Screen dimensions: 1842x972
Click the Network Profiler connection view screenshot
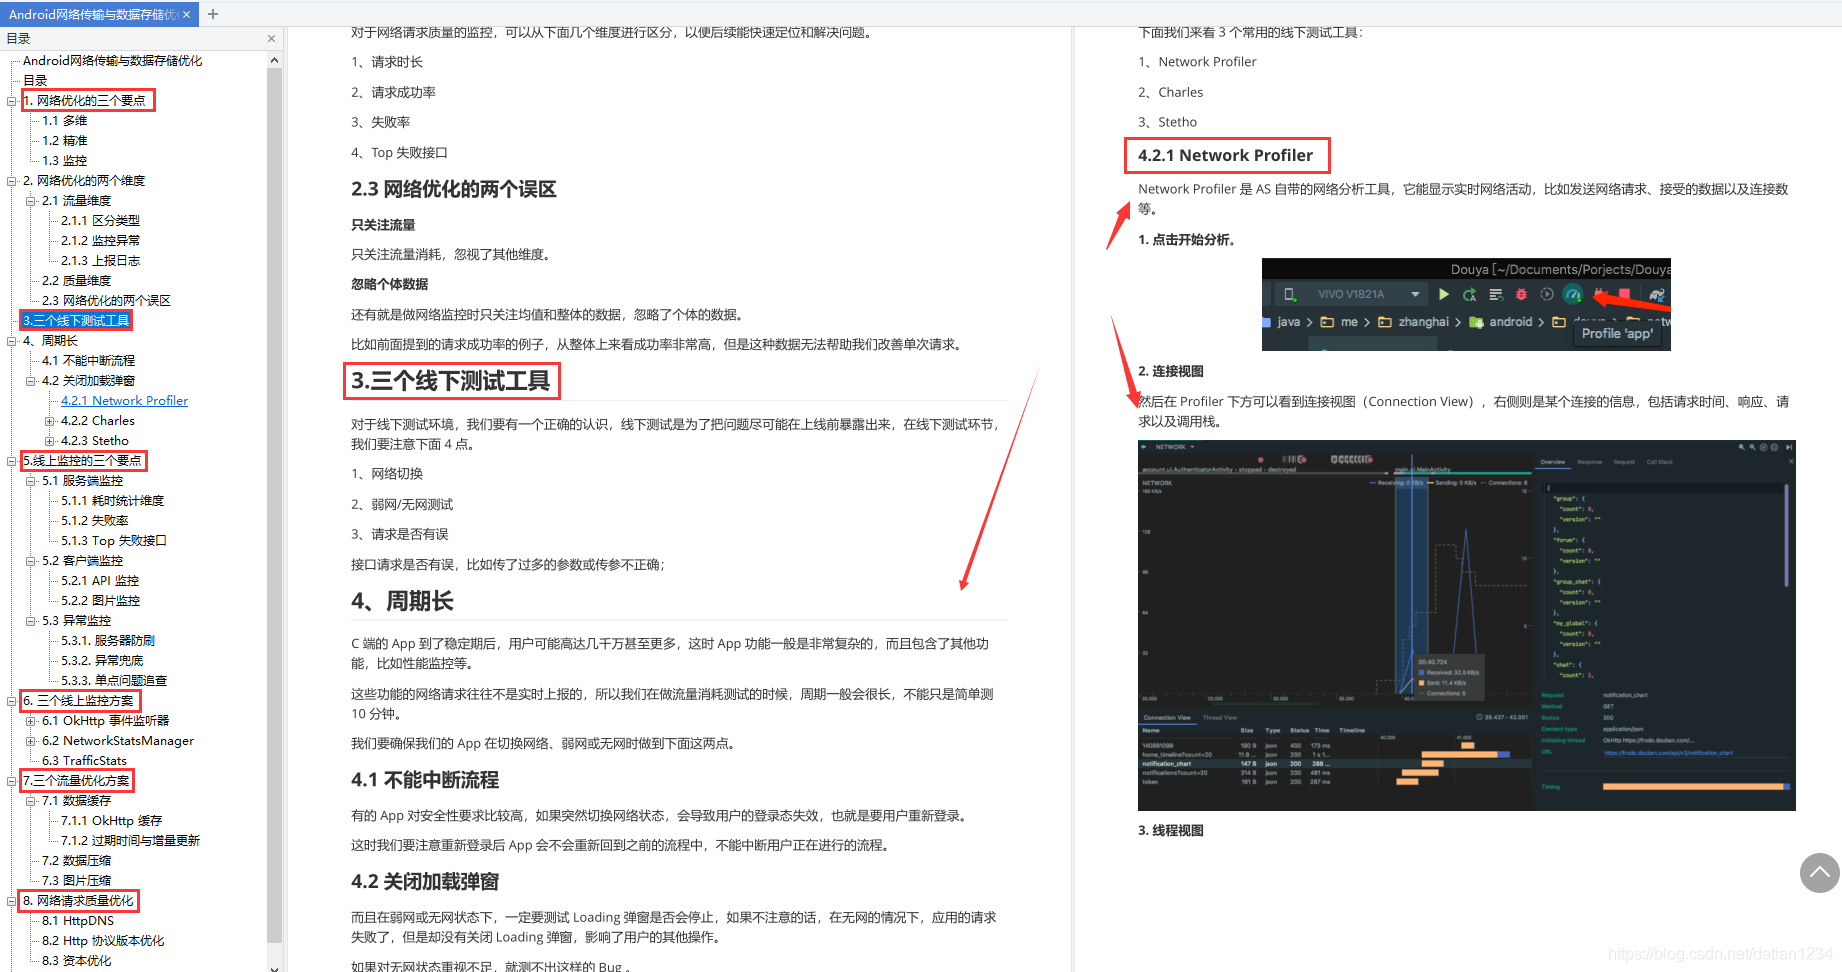(x=1467, y=625)
